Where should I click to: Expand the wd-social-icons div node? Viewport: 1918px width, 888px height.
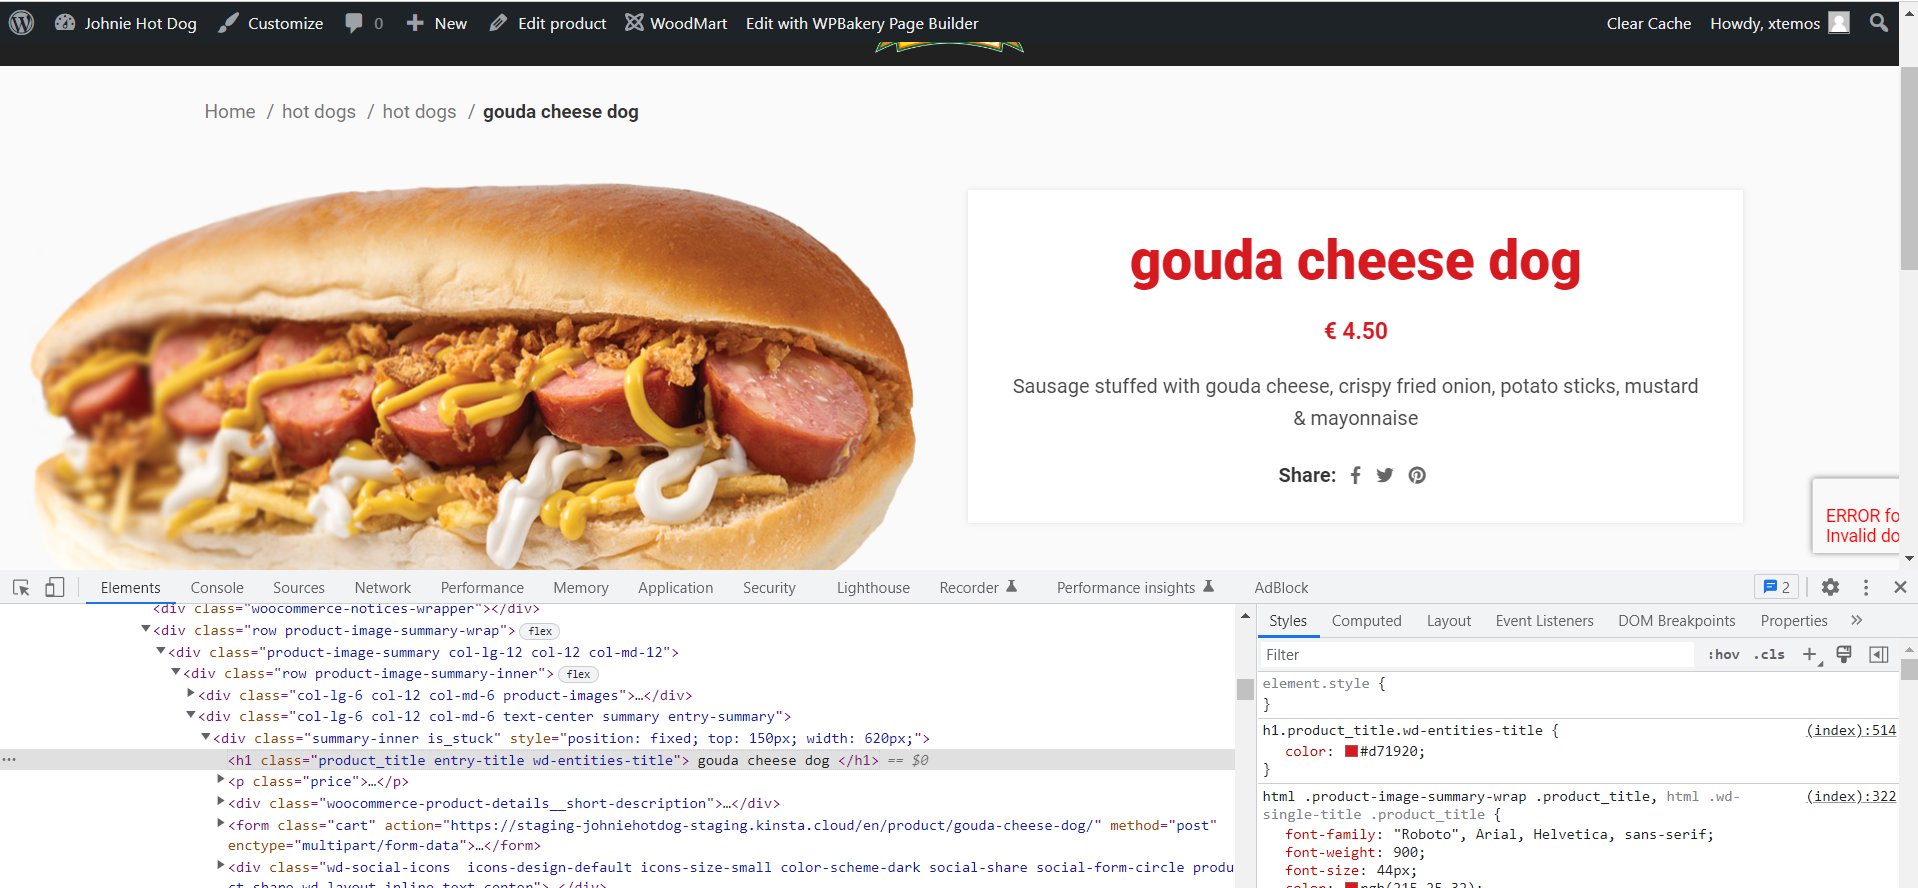[221, 866]
